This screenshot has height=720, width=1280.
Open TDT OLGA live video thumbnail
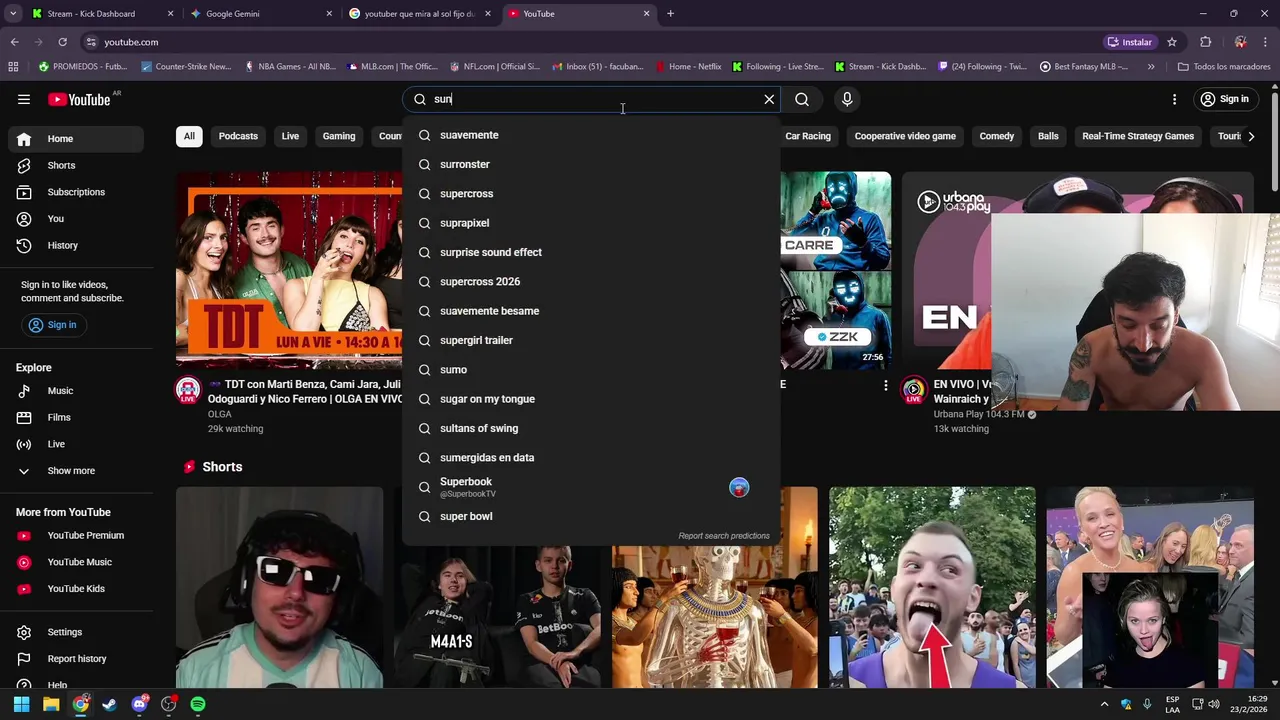tap(289, 270)
